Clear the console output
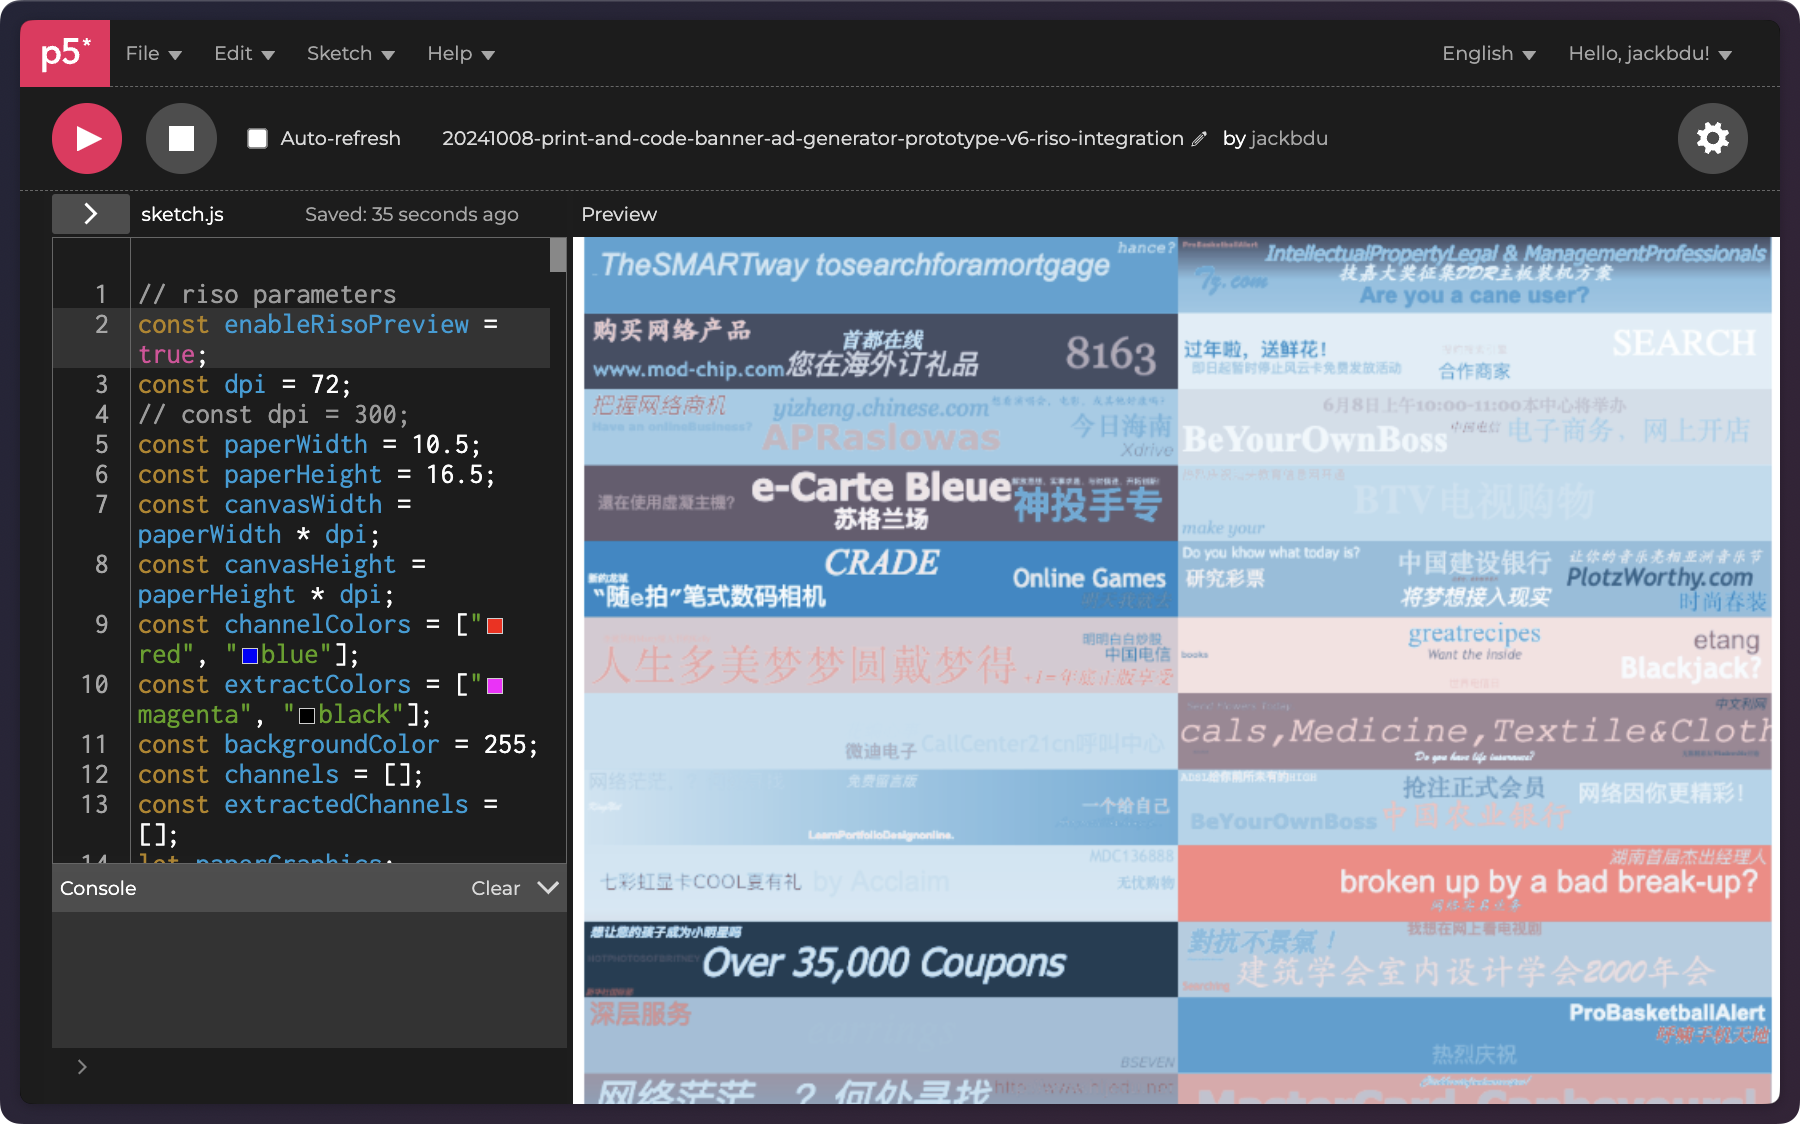Image resolution: width=1800 pixels, height=1124 pixels. [495, 888]
